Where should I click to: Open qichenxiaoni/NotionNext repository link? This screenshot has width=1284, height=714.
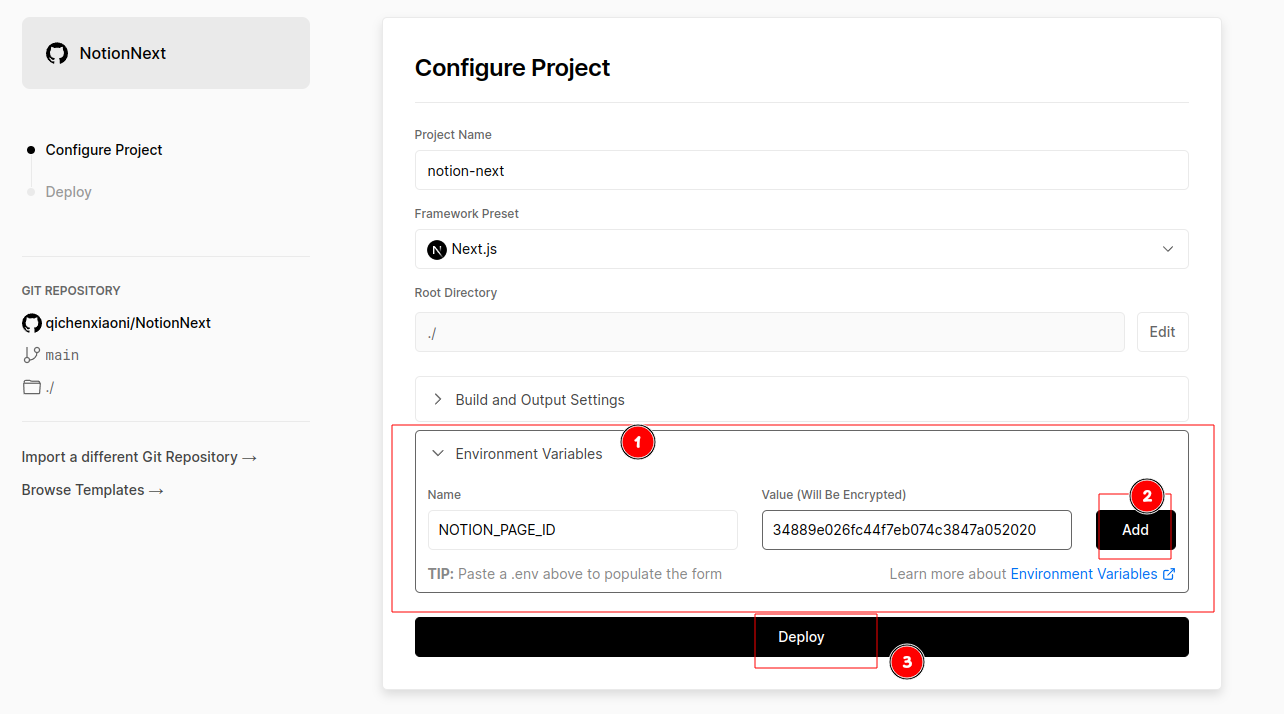point(128,323)
